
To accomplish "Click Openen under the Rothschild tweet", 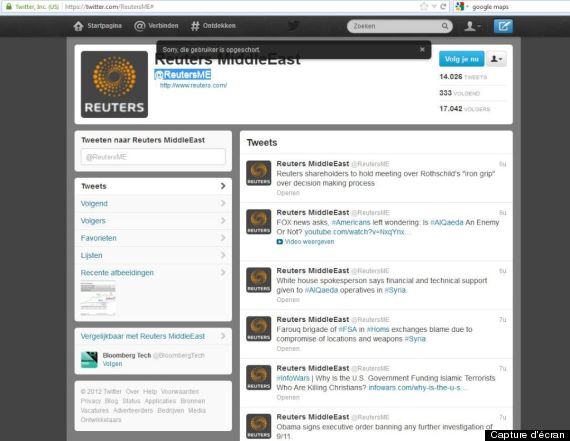I will (288, 193).
